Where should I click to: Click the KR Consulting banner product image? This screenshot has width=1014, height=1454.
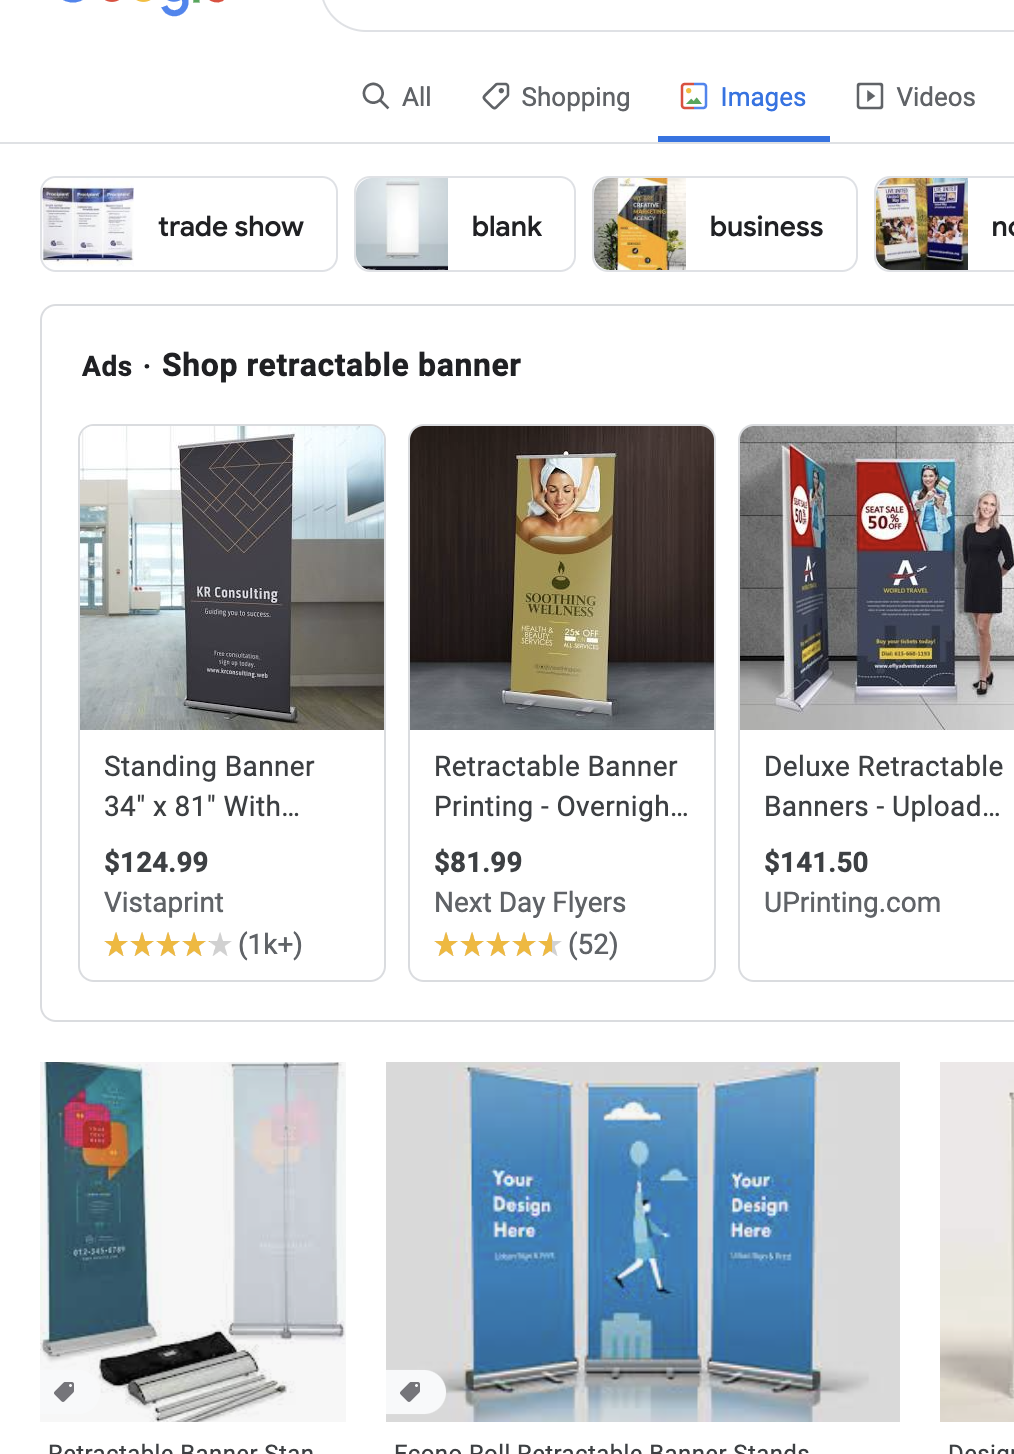232,578
